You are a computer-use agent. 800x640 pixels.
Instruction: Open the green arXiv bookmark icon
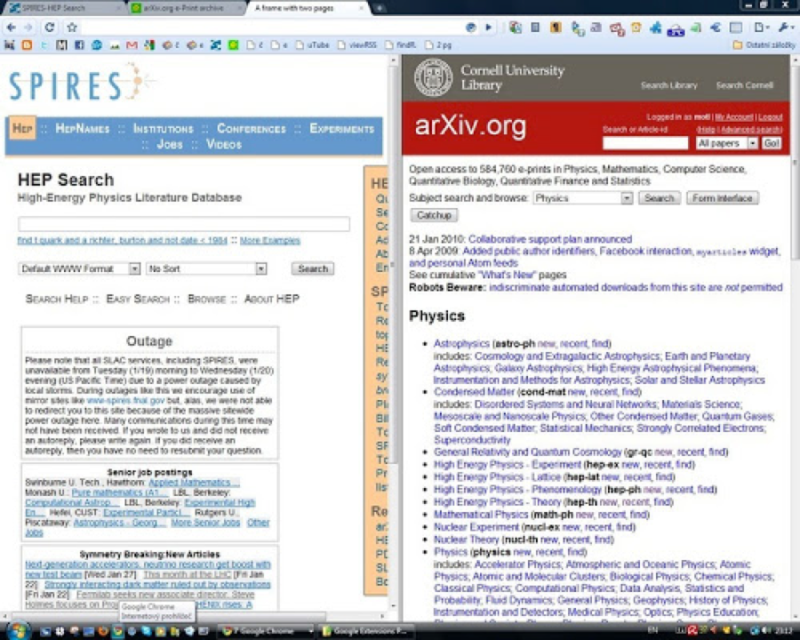point(233,45)
